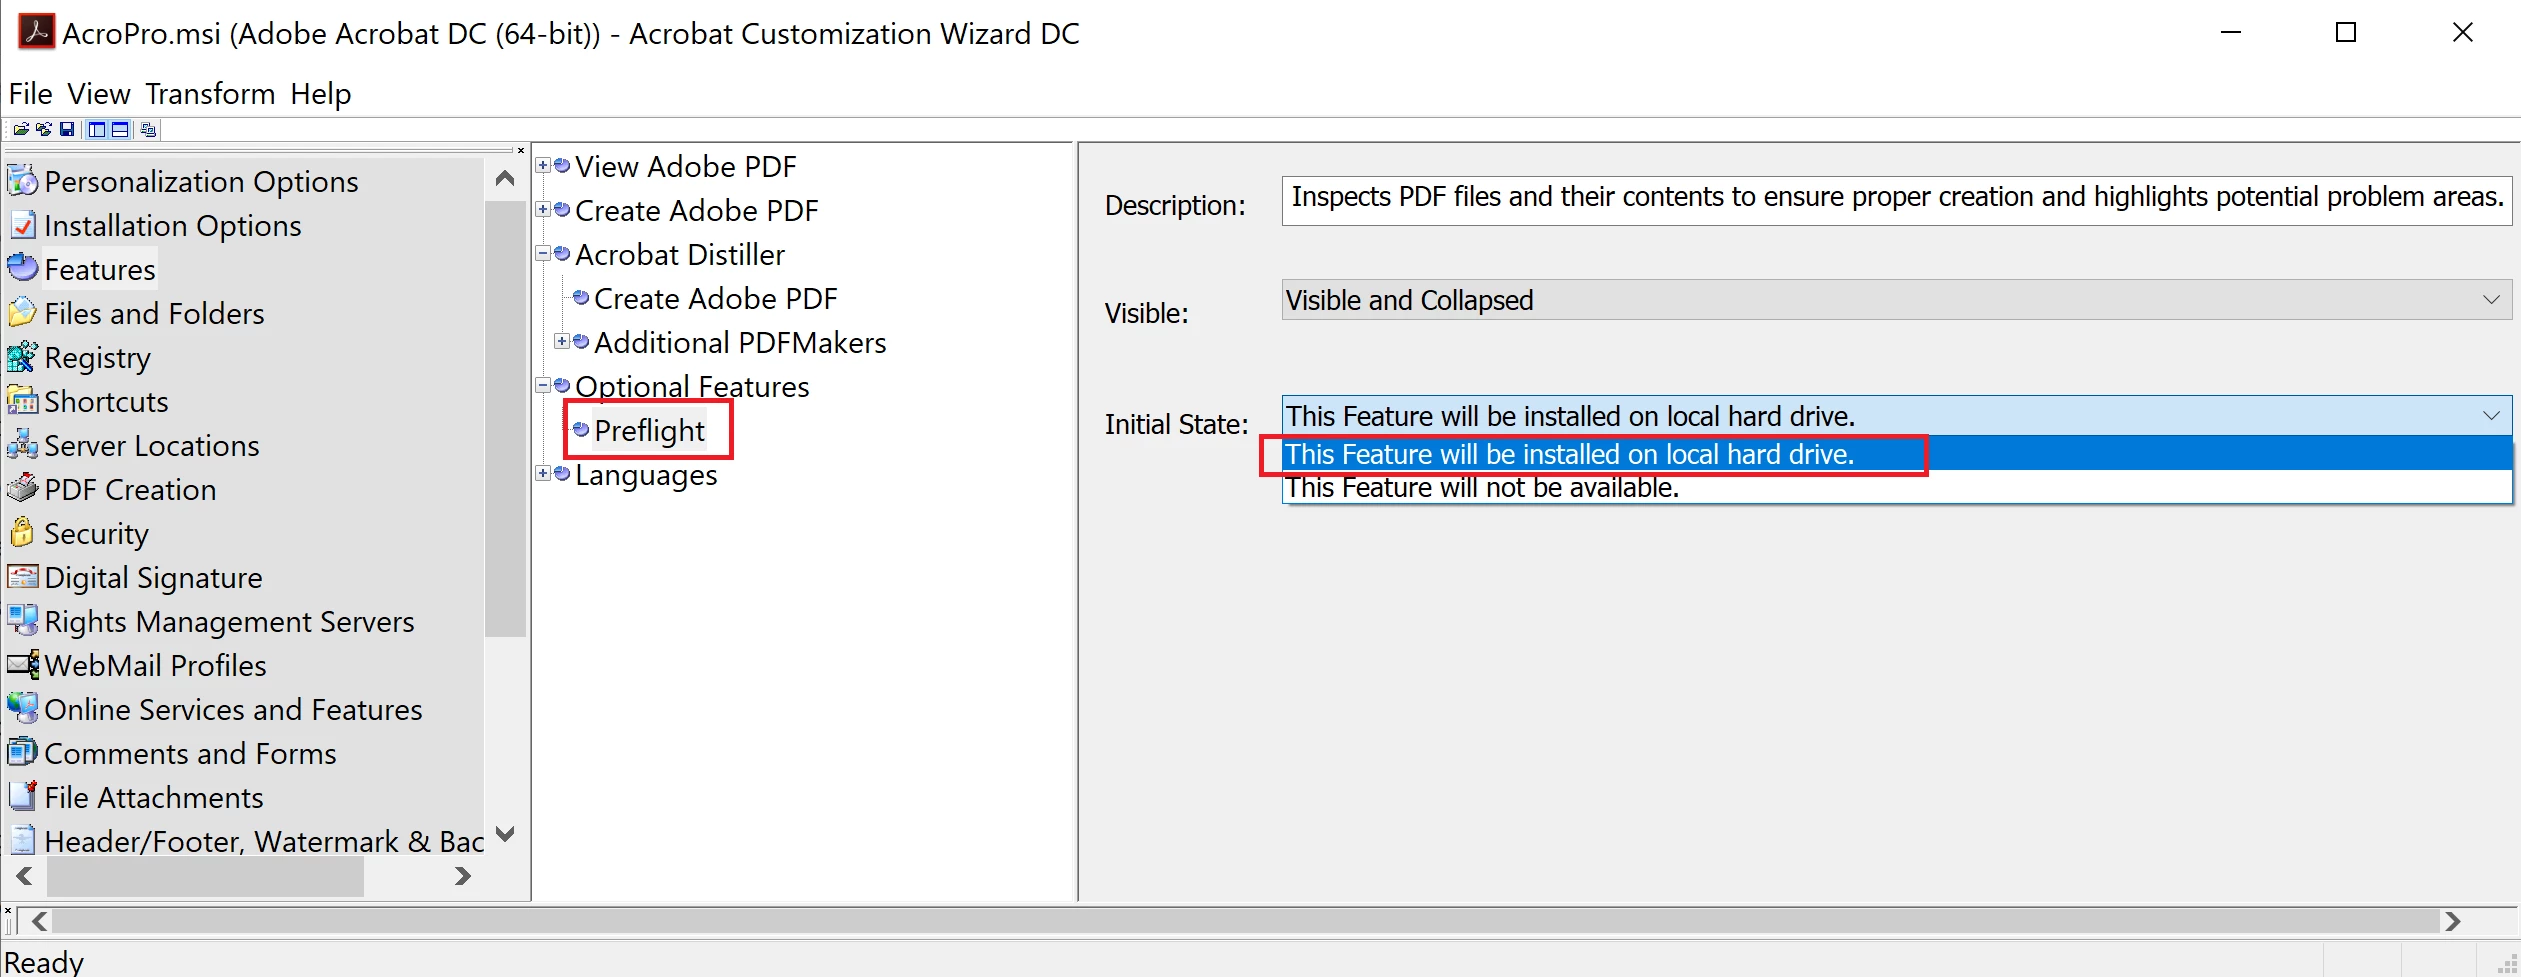Screen dimensions: 2521x977
Task: Click the Save floppy disk toolbar icon
Action: pyautogui.click(x=67, y=129)
